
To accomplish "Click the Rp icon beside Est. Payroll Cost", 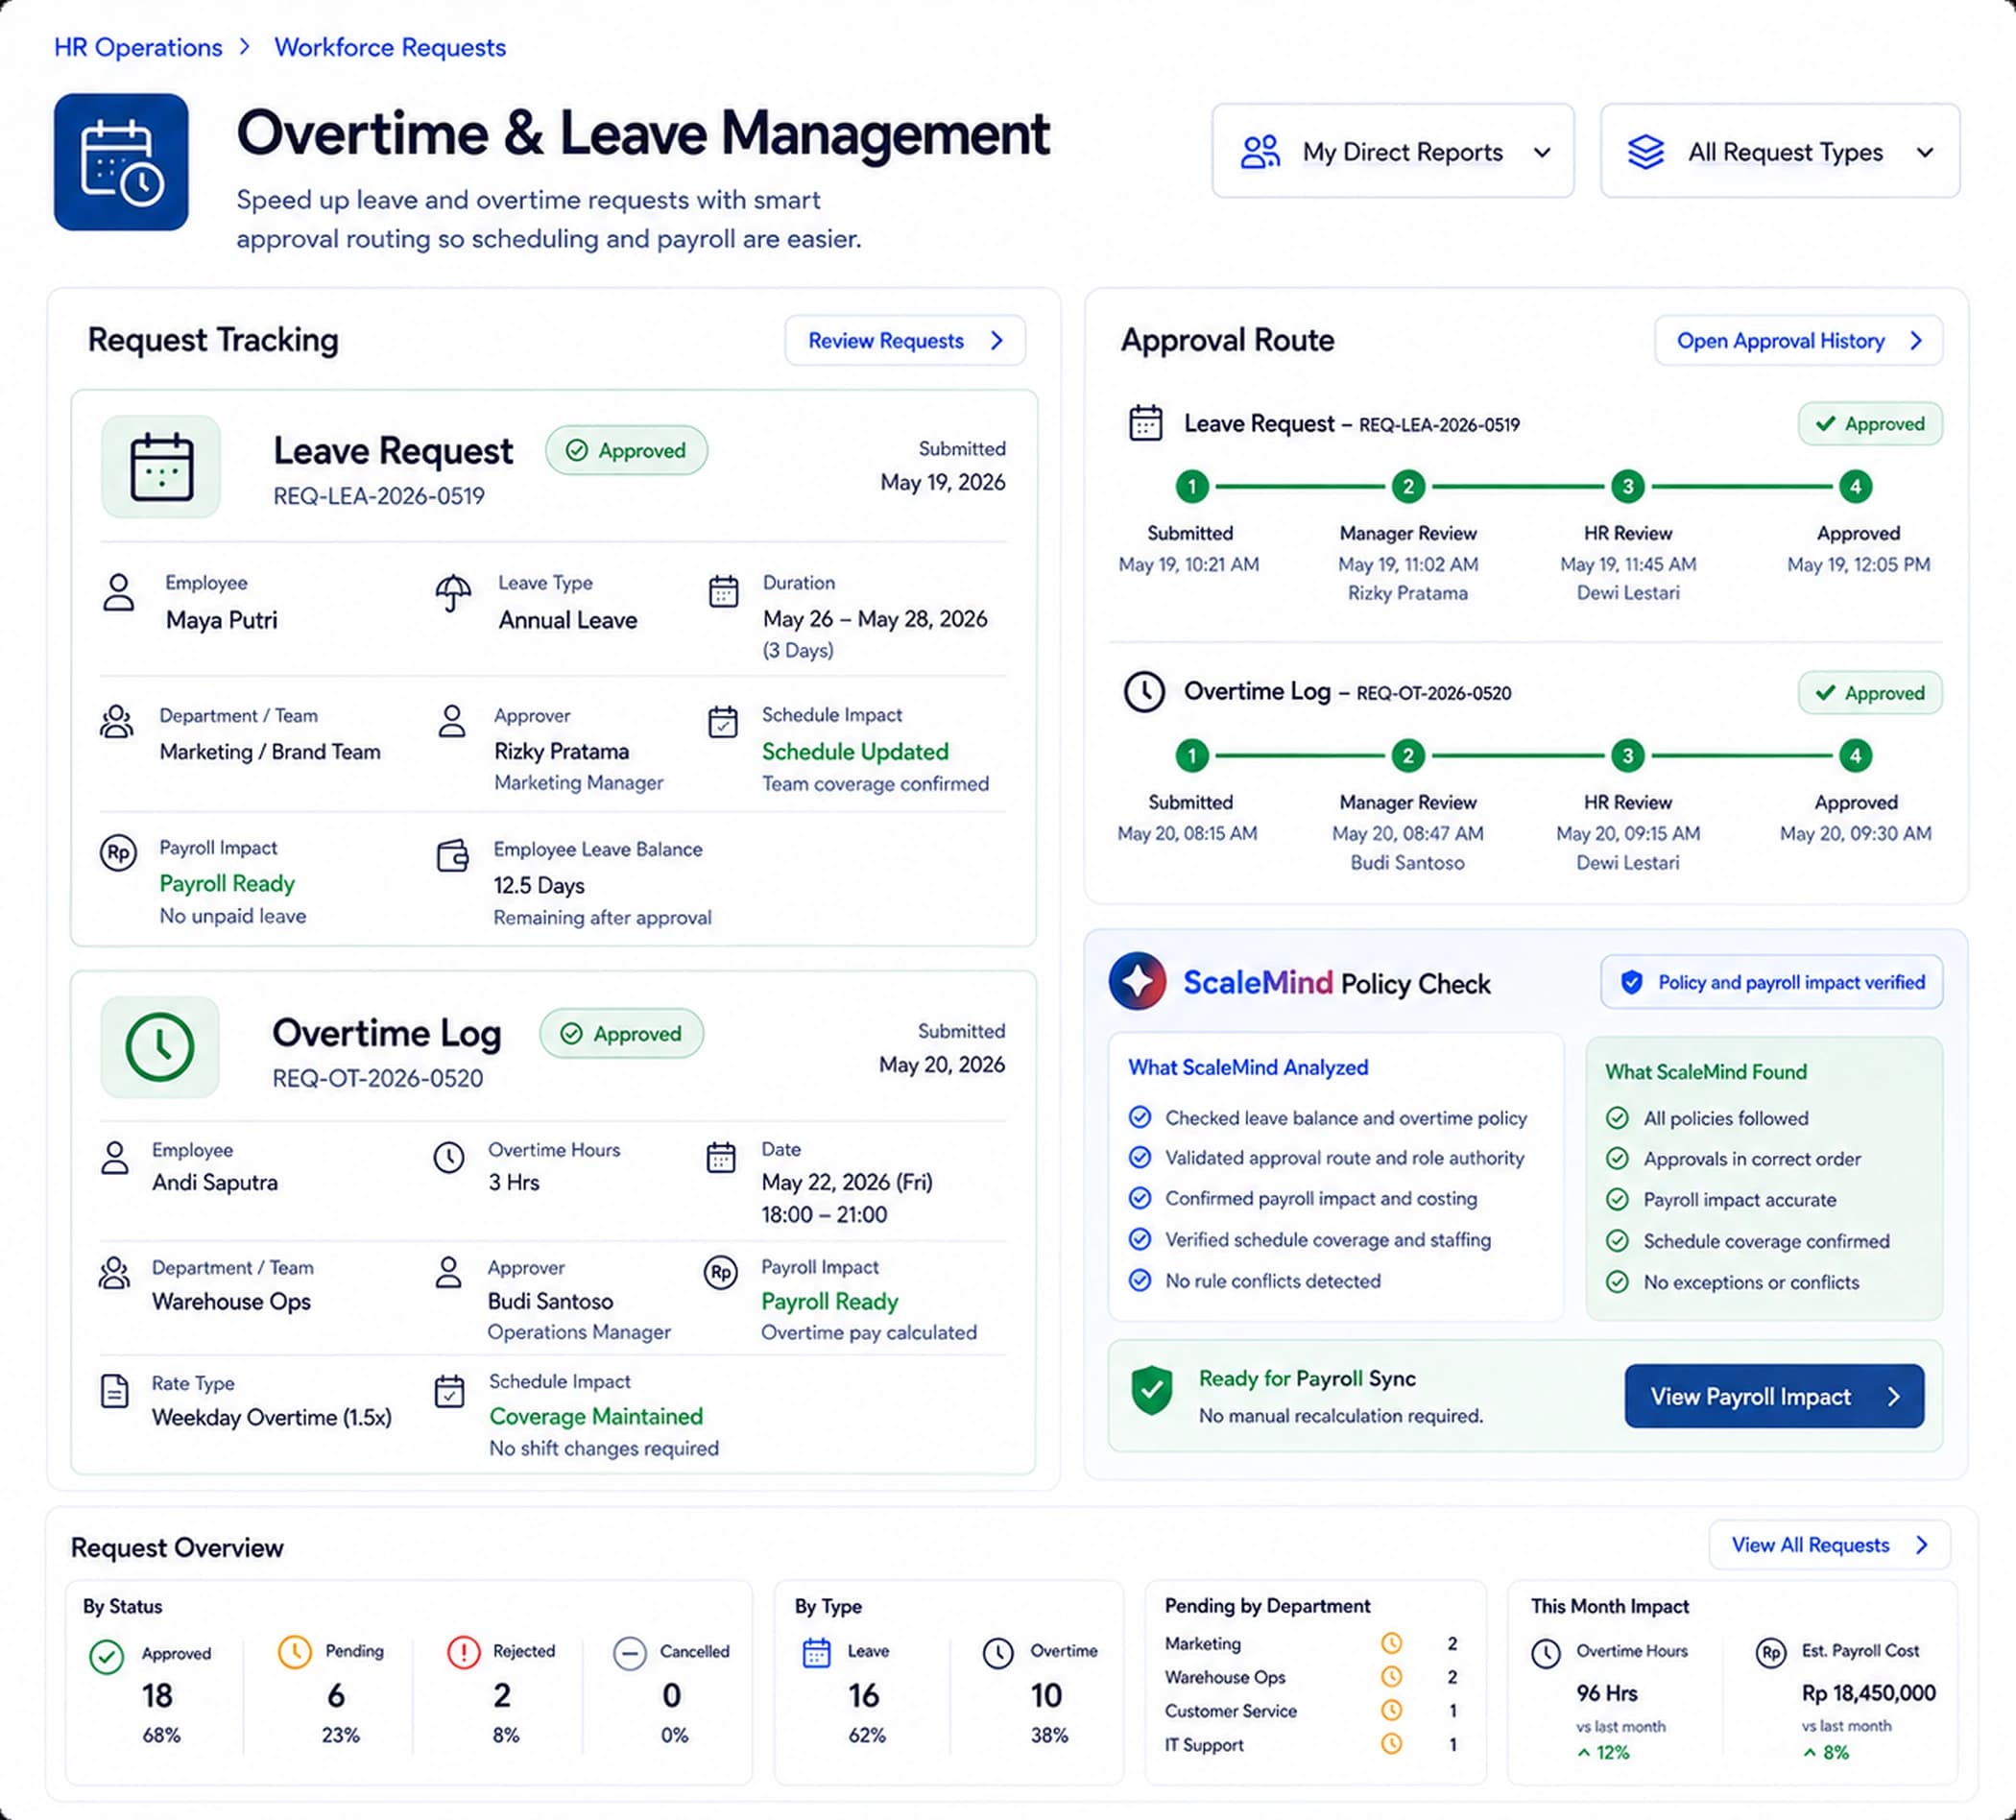I will (1771, 1653).
